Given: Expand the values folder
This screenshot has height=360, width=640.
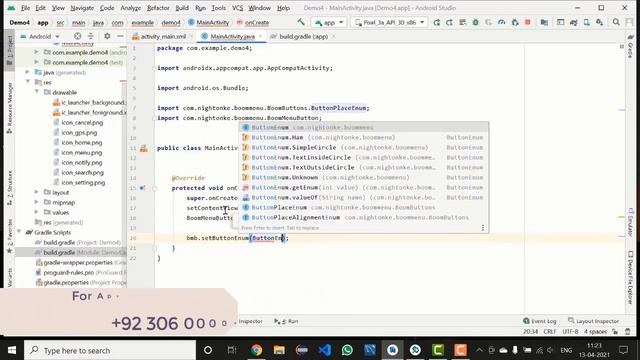Looking at the screenshot, I should coord(37,212).
